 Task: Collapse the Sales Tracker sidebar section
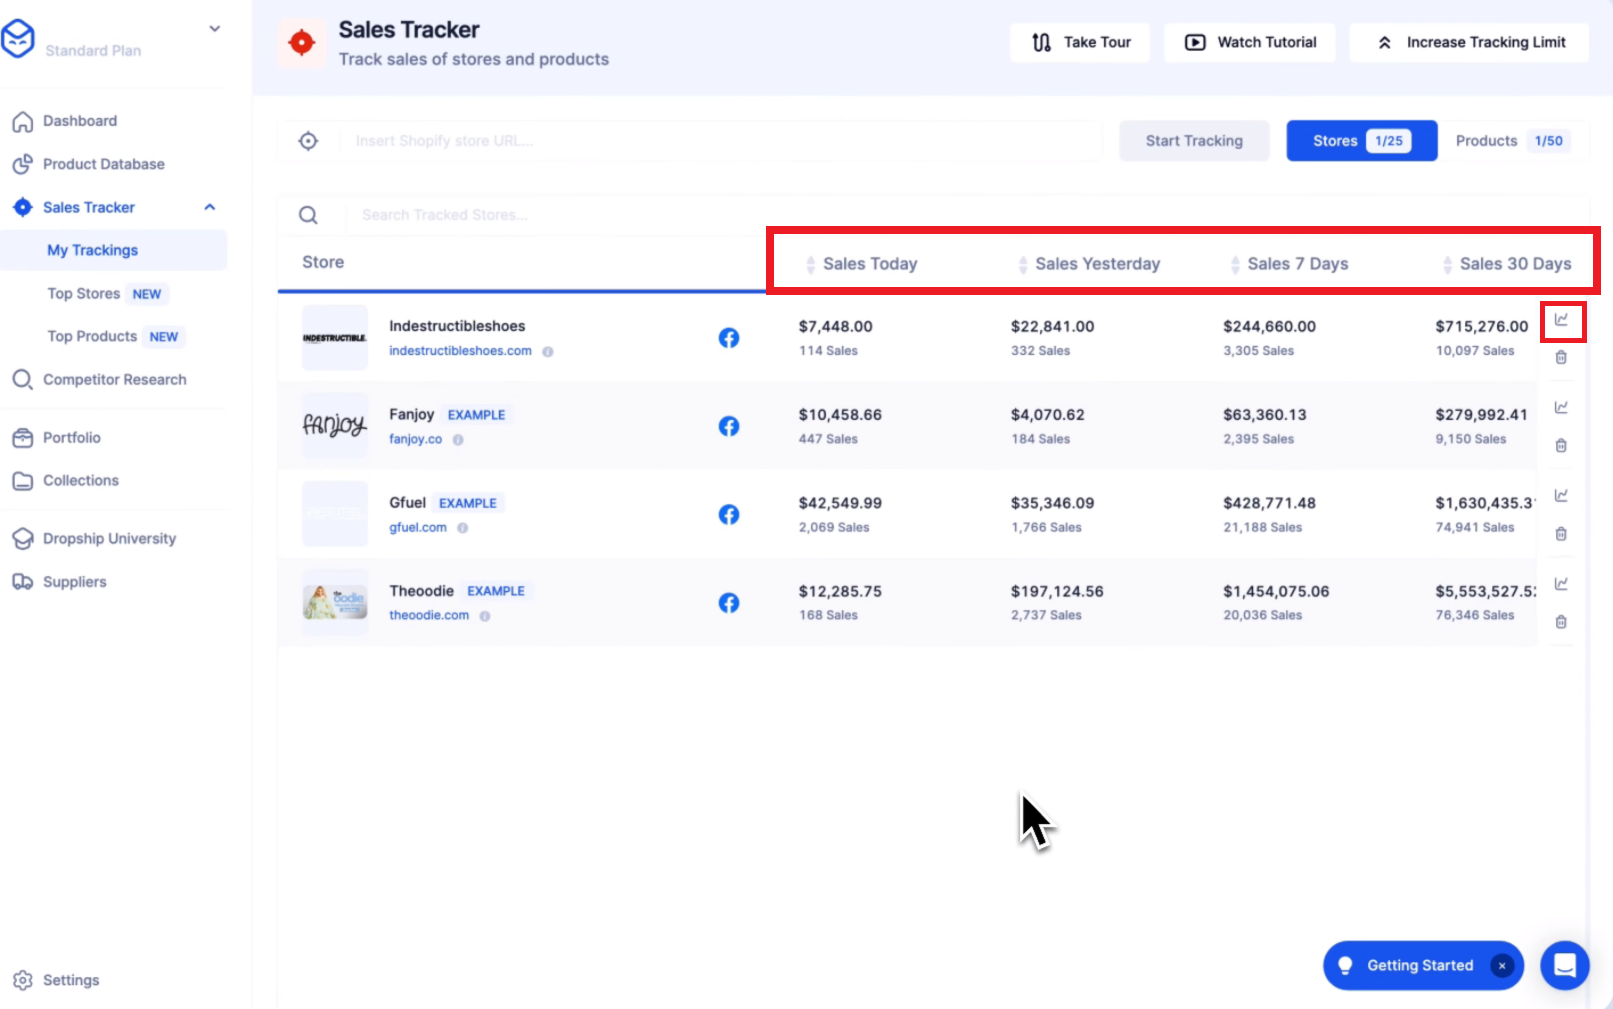pos(210,207)
